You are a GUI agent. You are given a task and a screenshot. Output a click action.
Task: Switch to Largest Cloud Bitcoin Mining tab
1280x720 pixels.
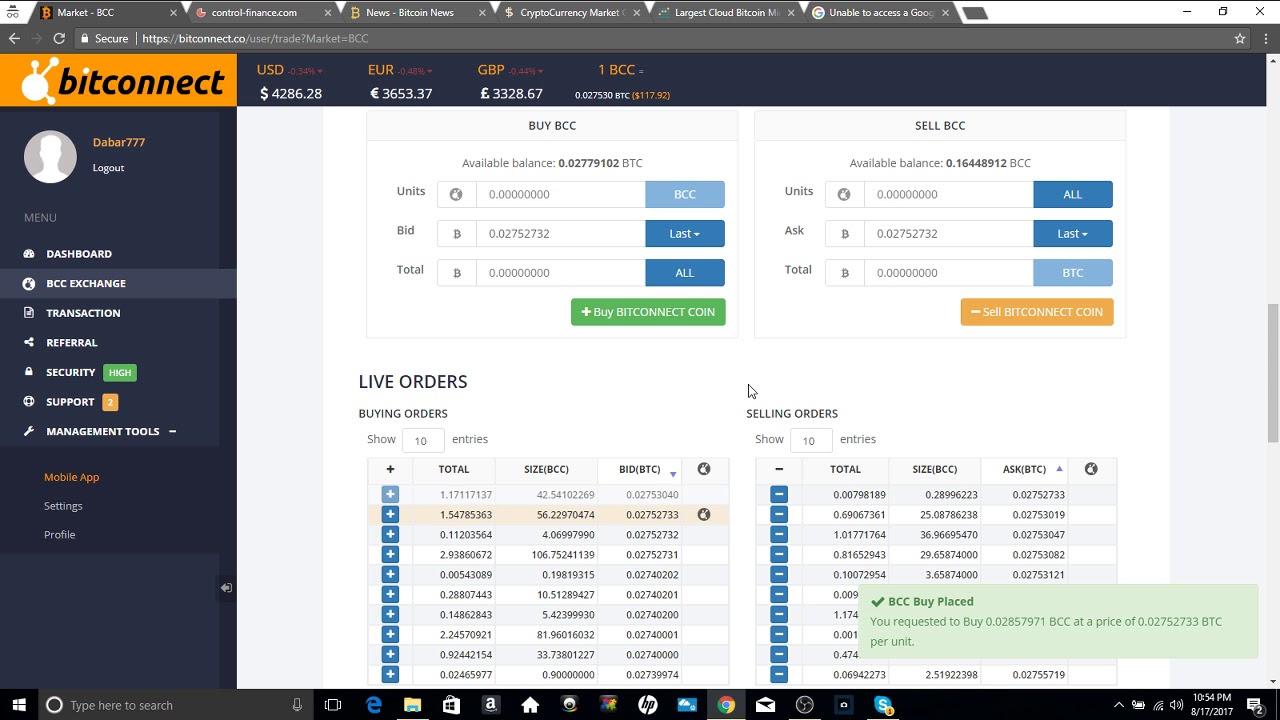click(726, 13)
